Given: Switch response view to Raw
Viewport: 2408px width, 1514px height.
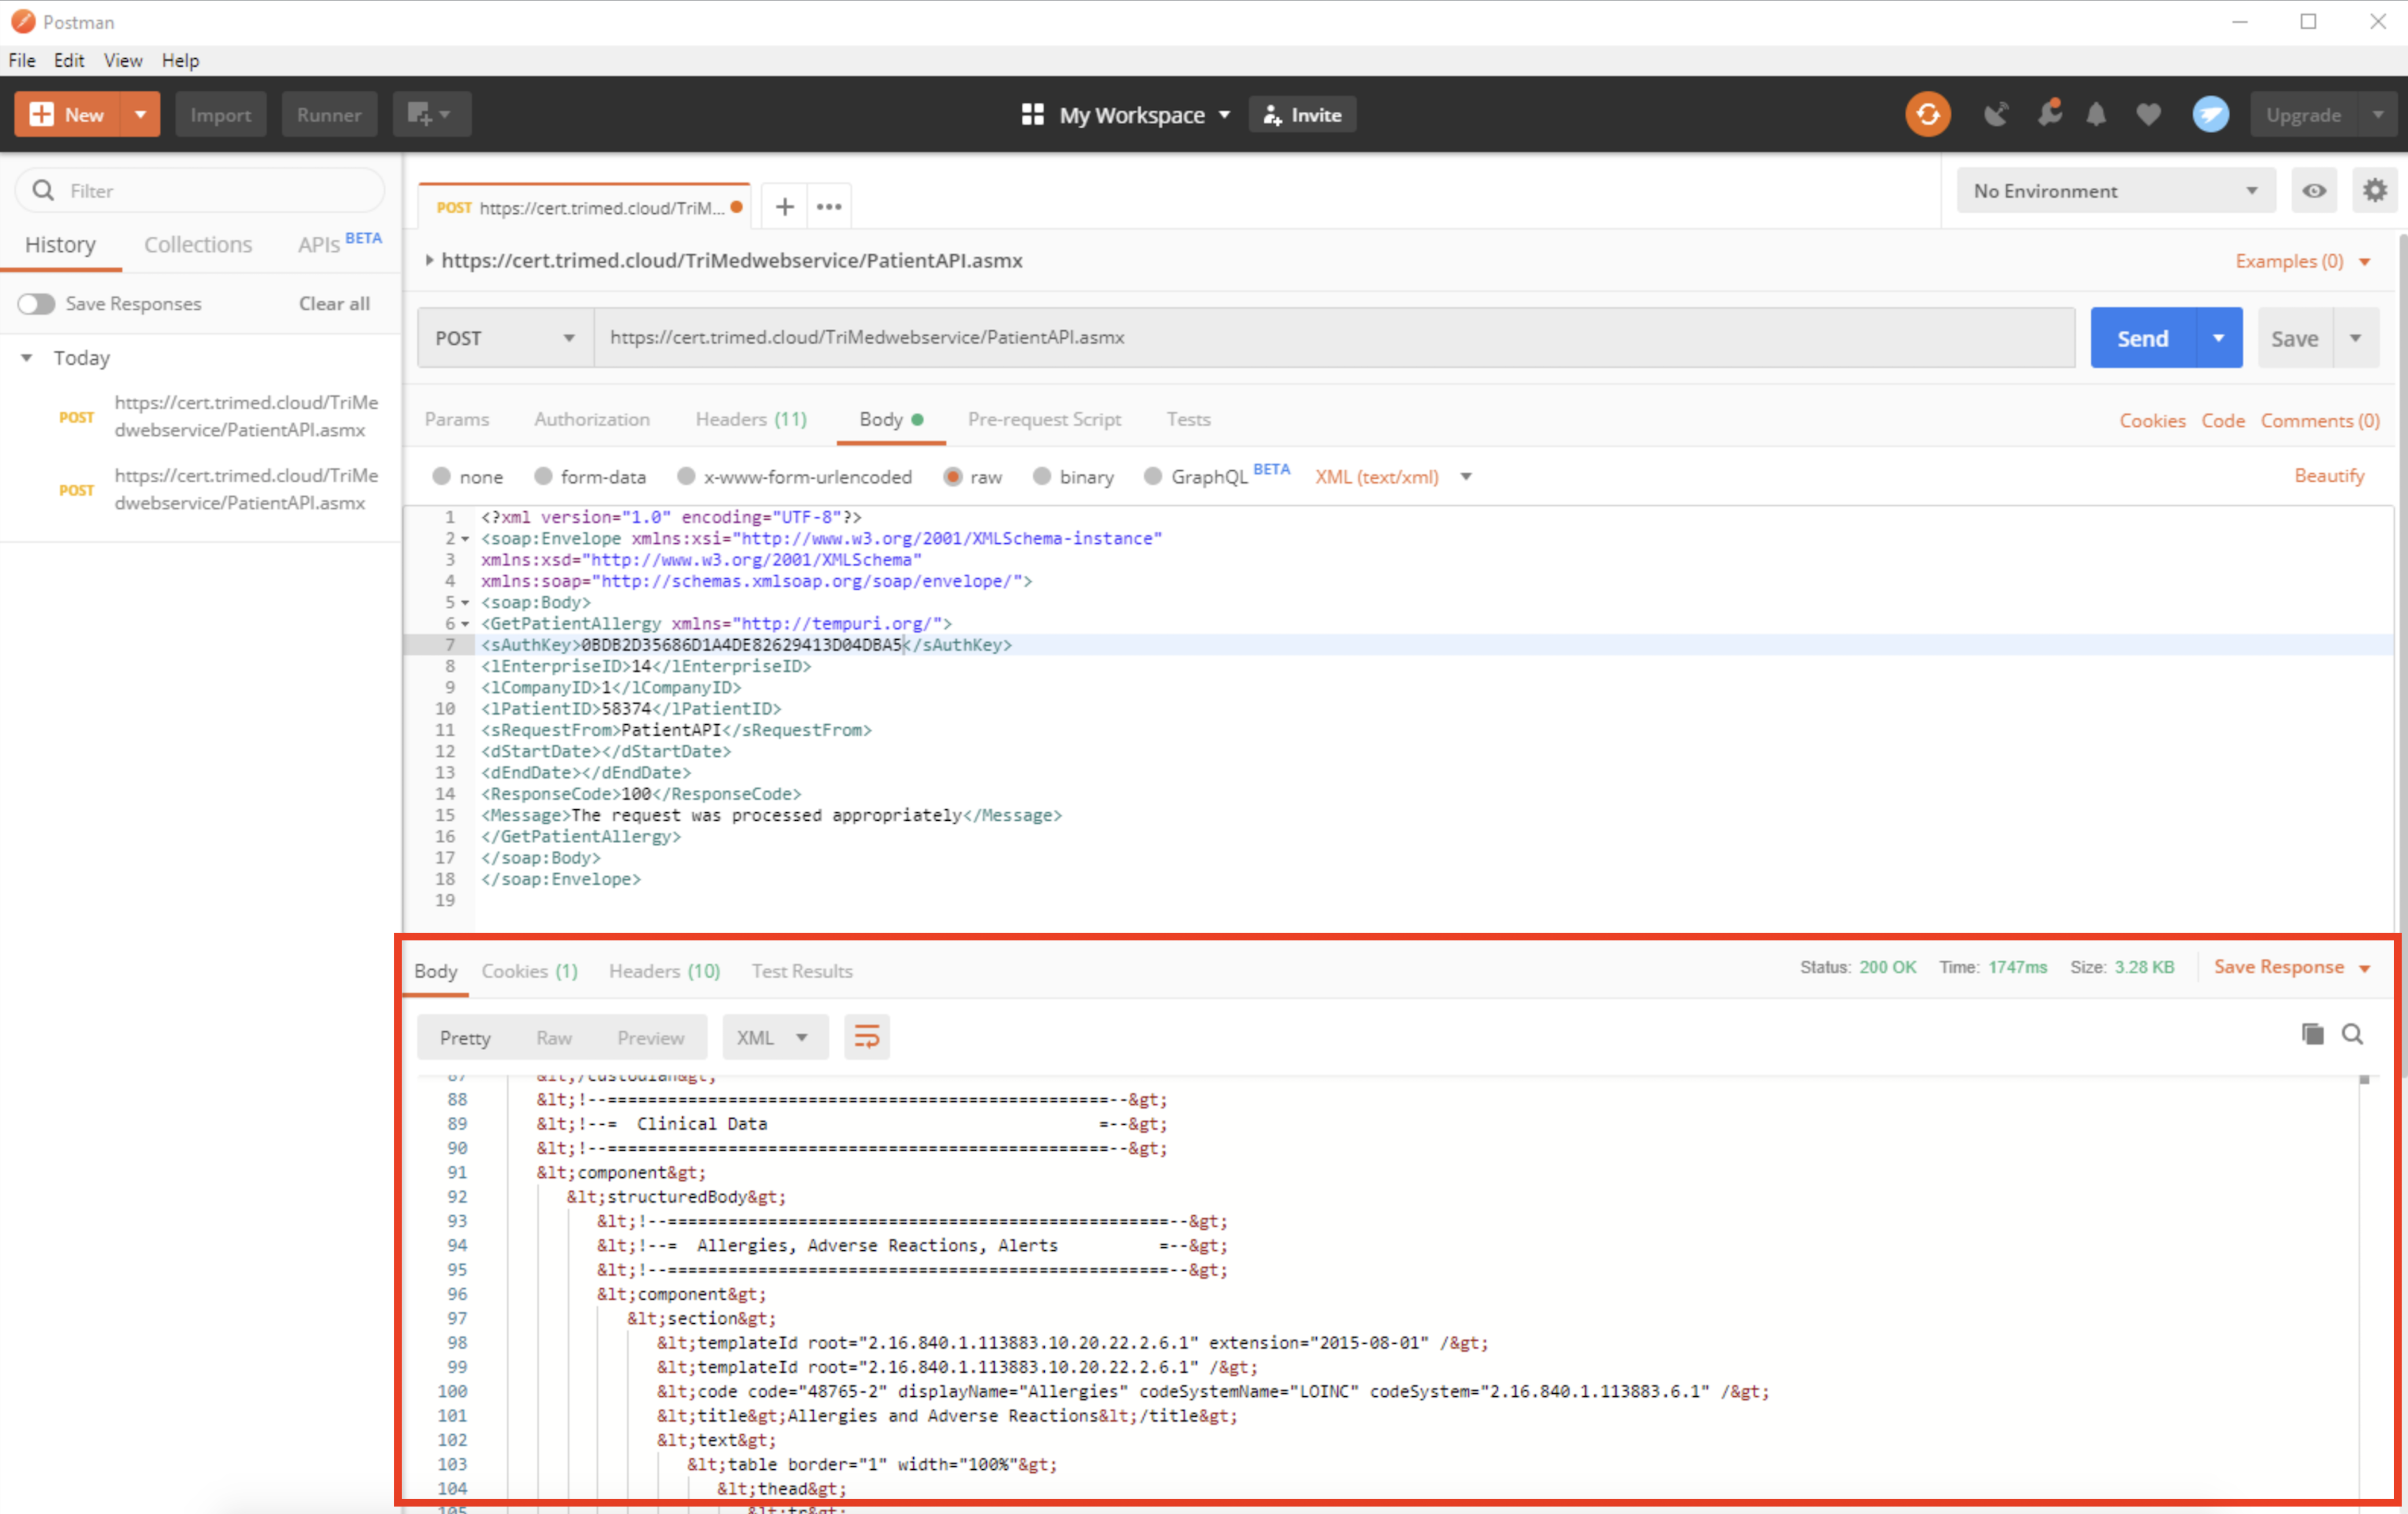Looking at the screenshot, I should [x=554, y=1038].
